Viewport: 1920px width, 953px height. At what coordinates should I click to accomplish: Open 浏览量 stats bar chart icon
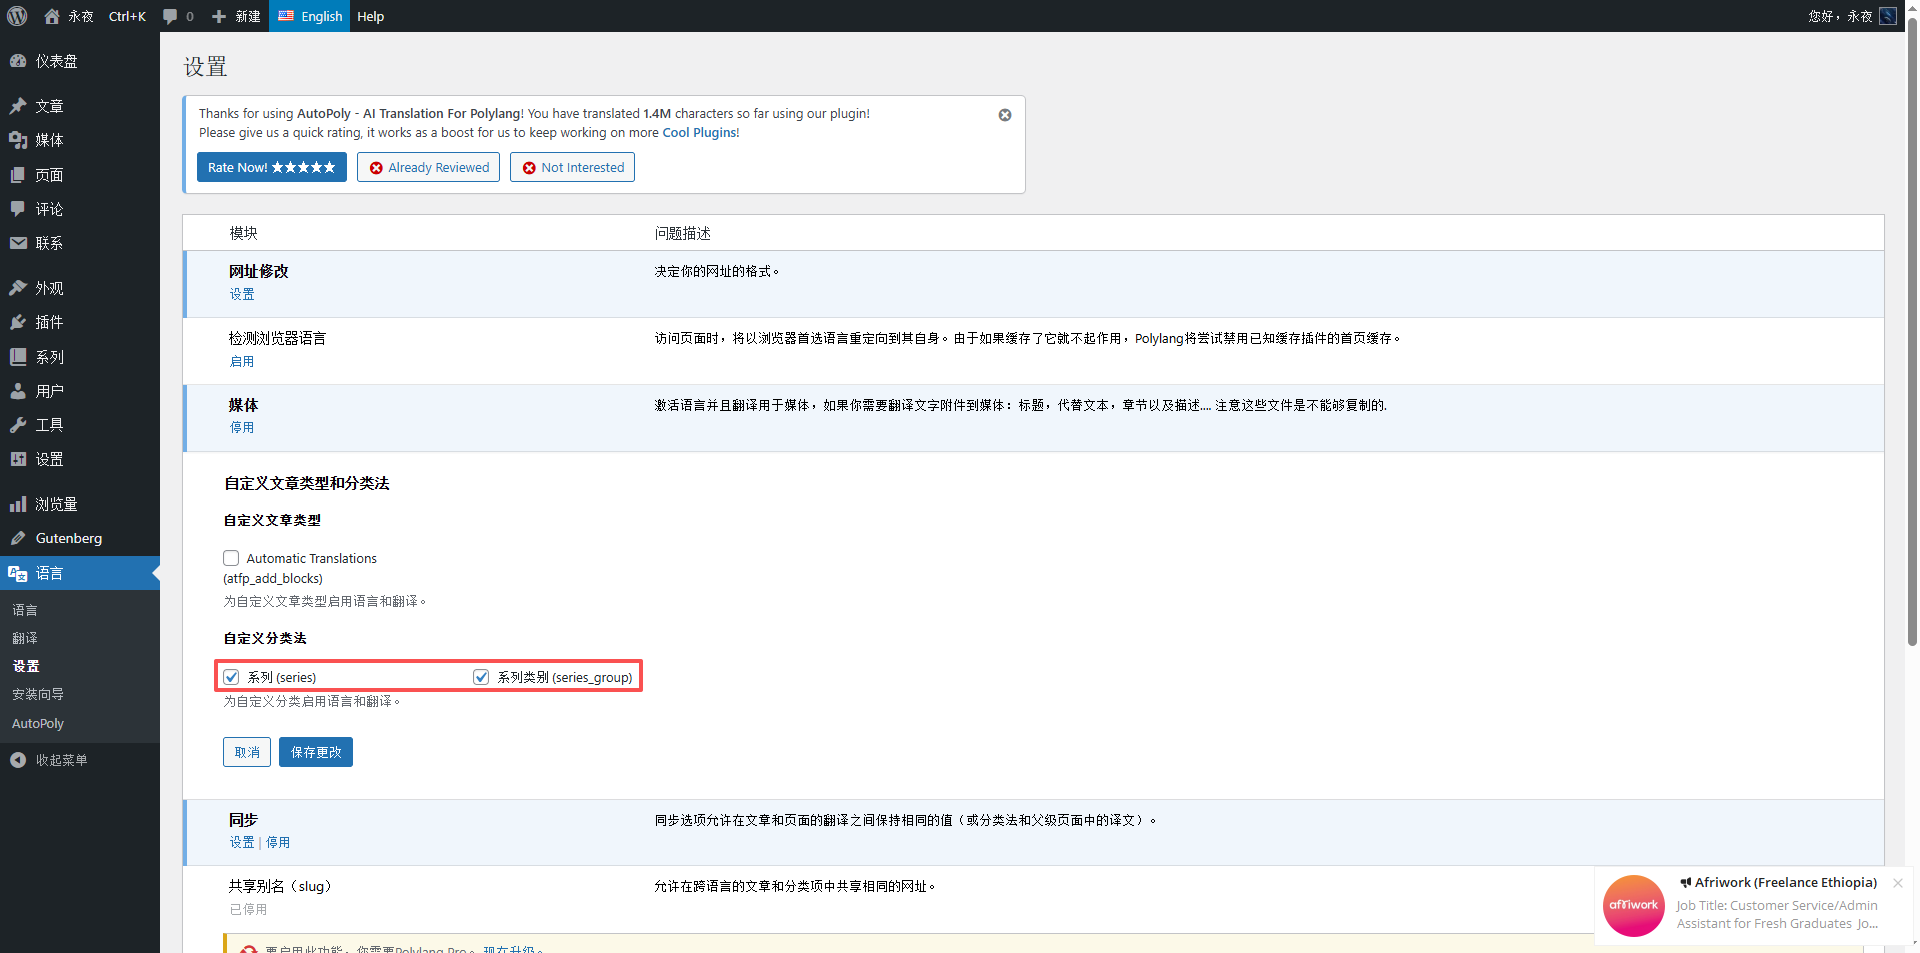coord(18,504)
